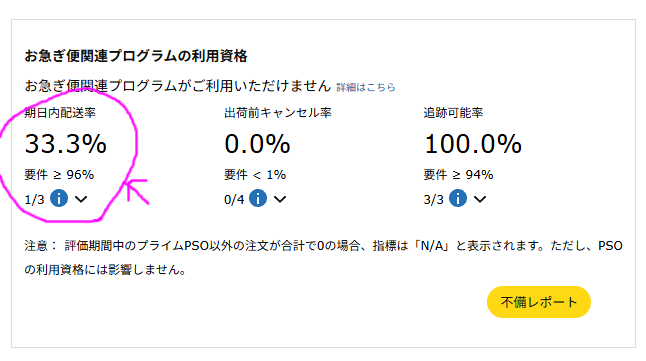
Task: Click the 0/4 order count
Action: [x=234, y=200]
